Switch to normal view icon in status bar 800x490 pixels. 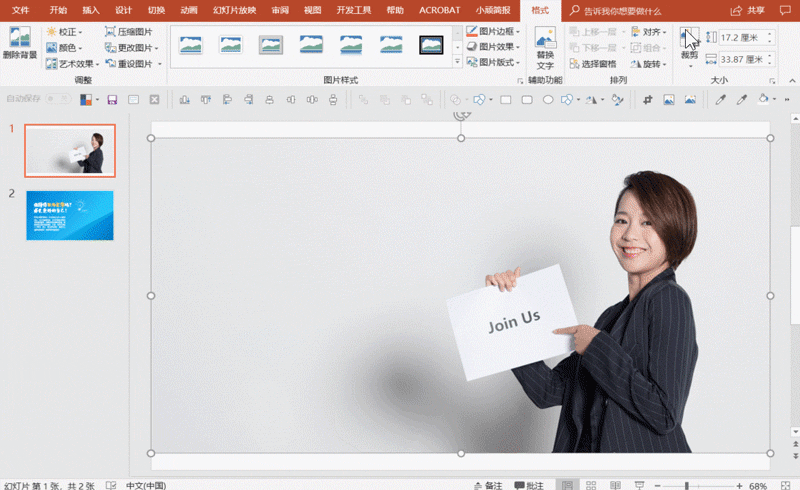click(567, 485)
